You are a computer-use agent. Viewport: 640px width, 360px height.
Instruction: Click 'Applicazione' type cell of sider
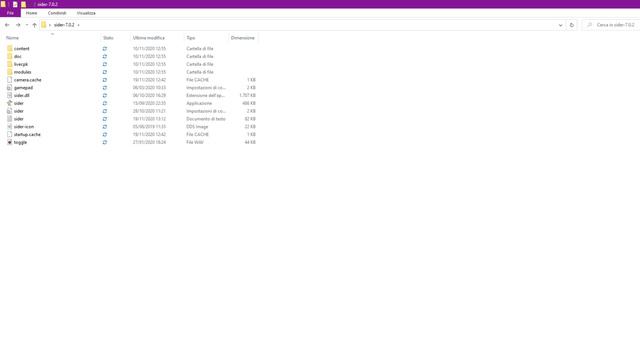pyautogui.click(x=199, y=103)
